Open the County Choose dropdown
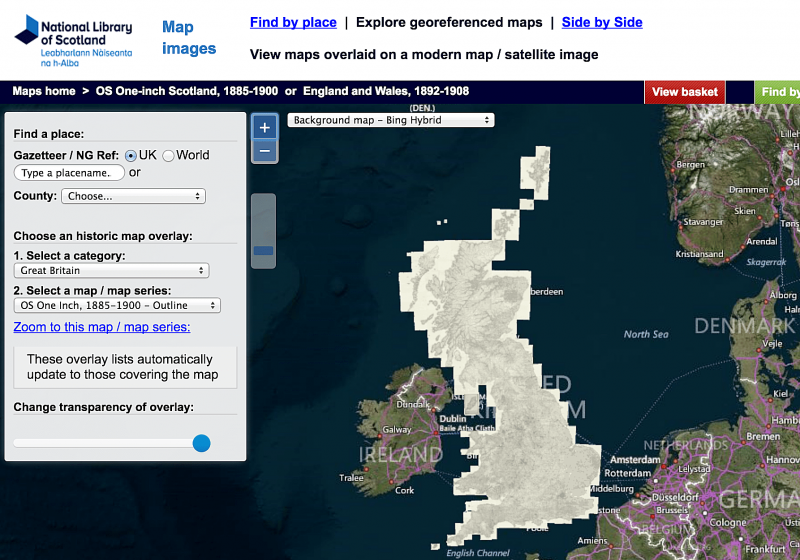This screenshot has height=560, width=800. coord(133,196)
